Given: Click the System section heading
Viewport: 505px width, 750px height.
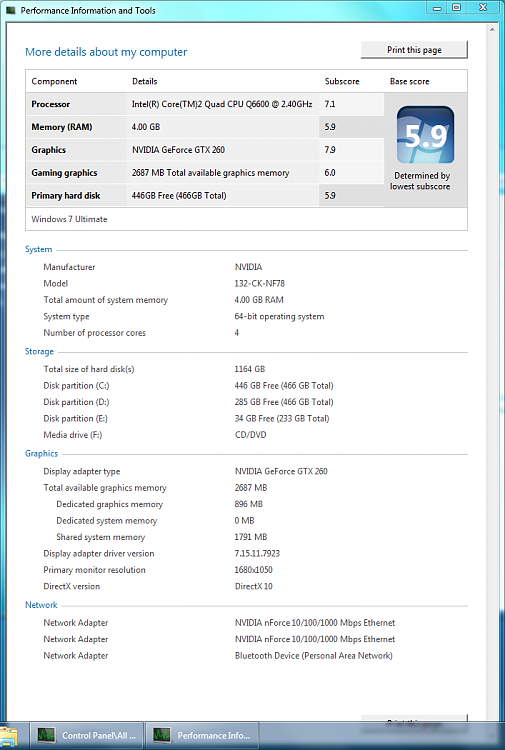Looking at the screenshot, I should (x=38, y=250).
